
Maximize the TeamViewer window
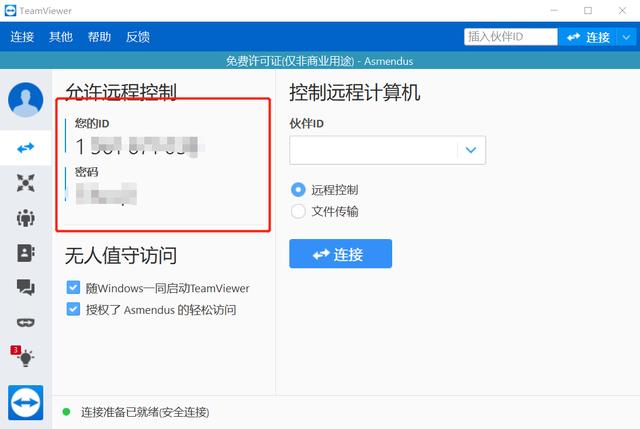[x=588, y=11]
